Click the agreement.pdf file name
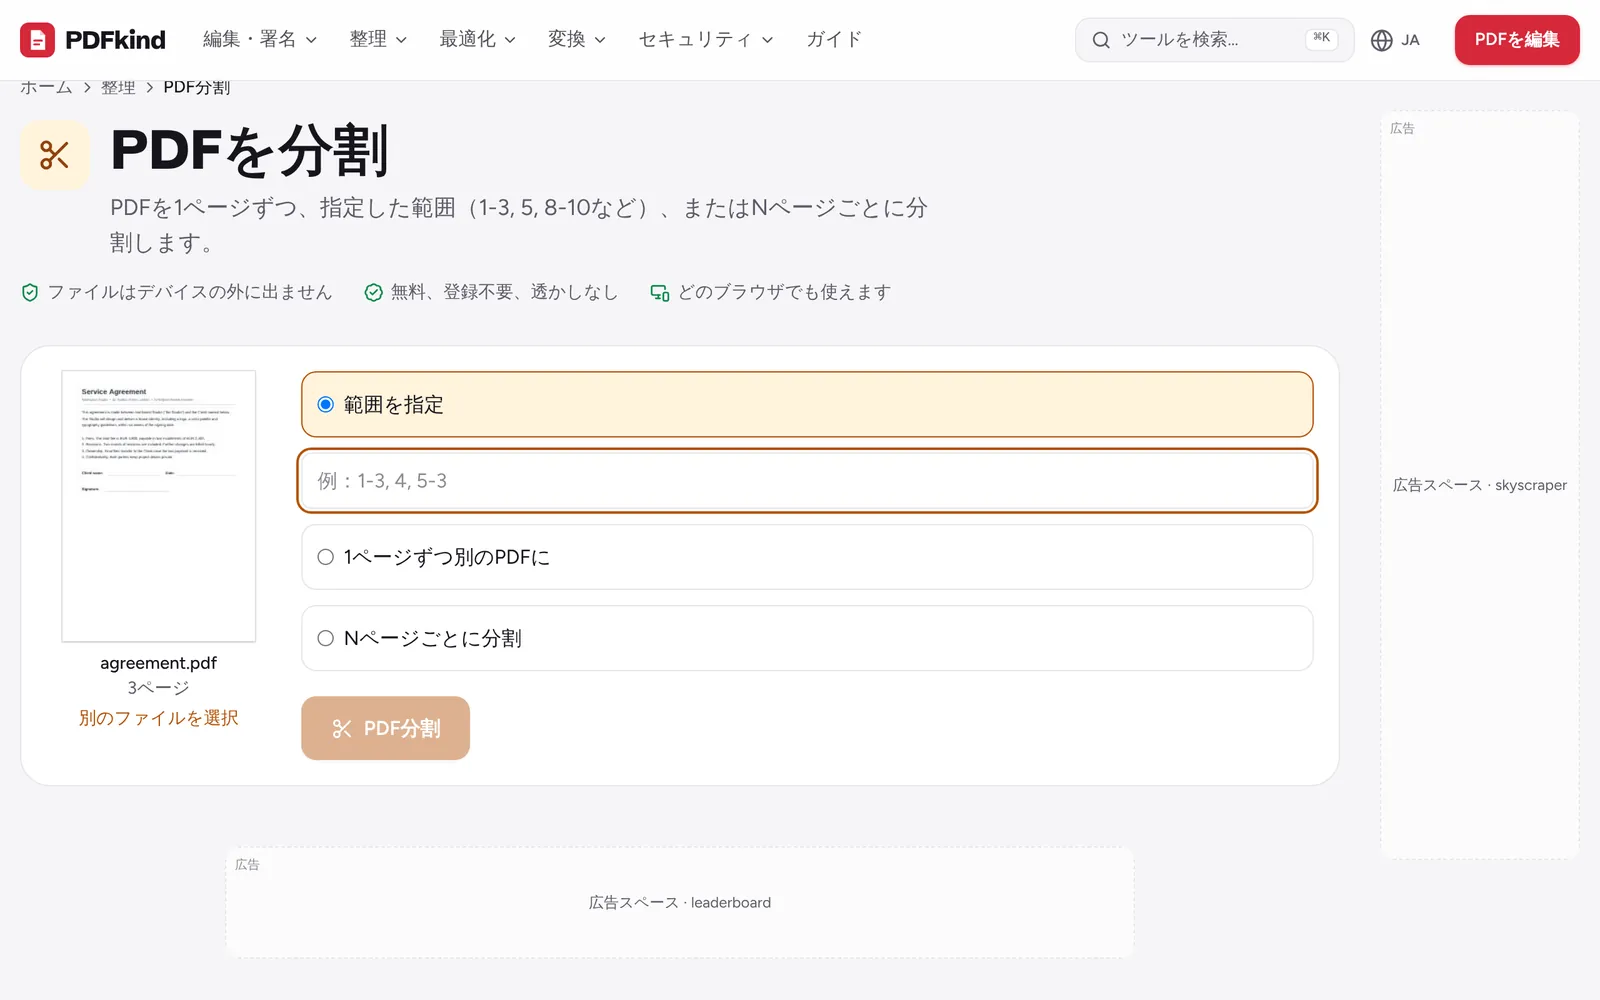The width and height of the screenshot is (1600, 1000). pos(158,663)
